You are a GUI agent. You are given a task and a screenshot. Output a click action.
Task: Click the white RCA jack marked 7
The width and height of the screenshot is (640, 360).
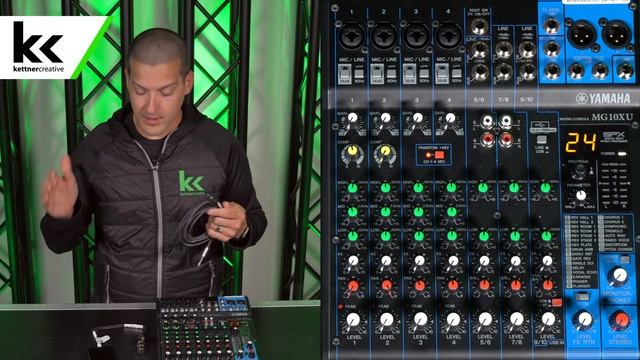[505, 121]
